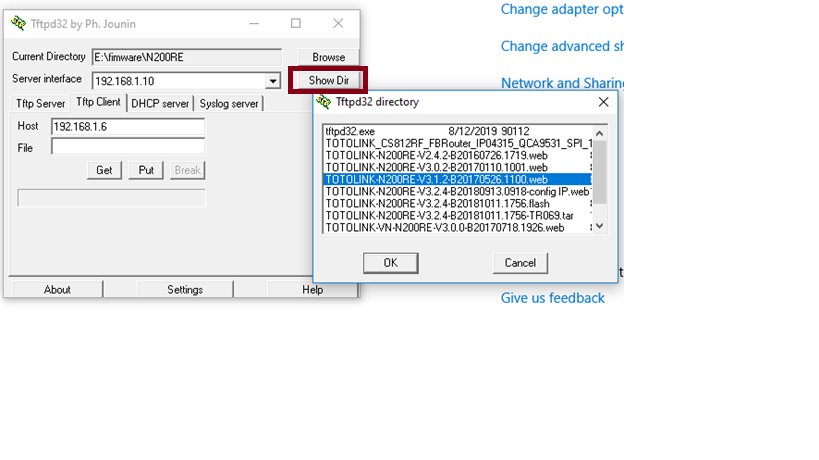Select the TOTOLINK_CS812RF_FBRouter file entry
This screenshot has width=819, height=460.
(x=457, y=144)
